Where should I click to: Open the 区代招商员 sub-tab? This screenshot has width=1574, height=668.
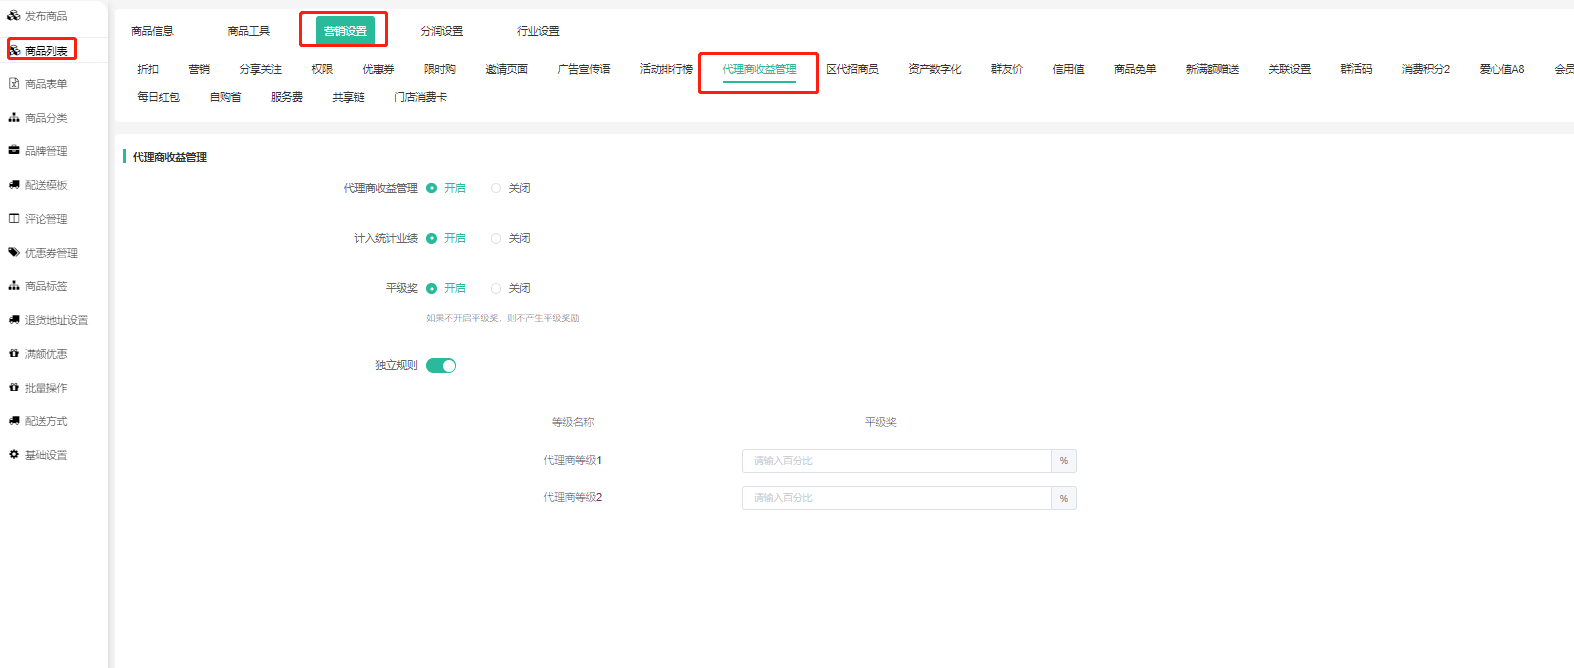point(852,69)
